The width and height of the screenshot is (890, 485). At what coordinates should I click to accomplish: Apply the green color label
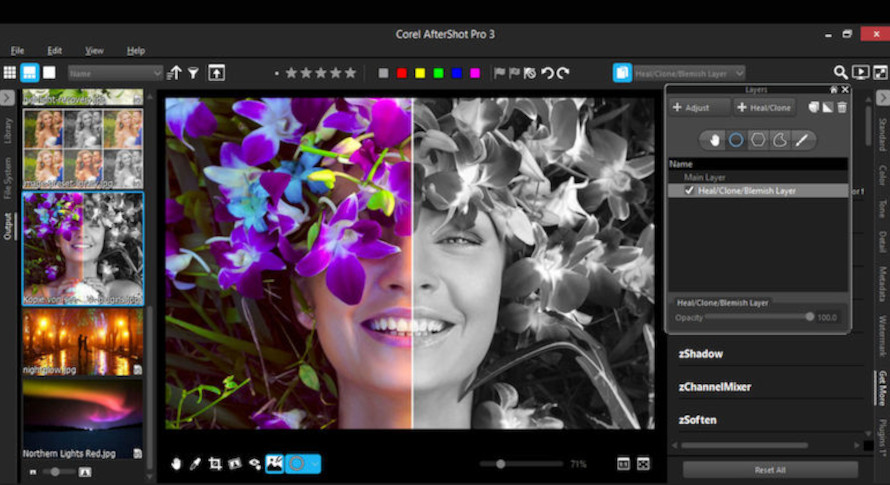coord(438,73)
